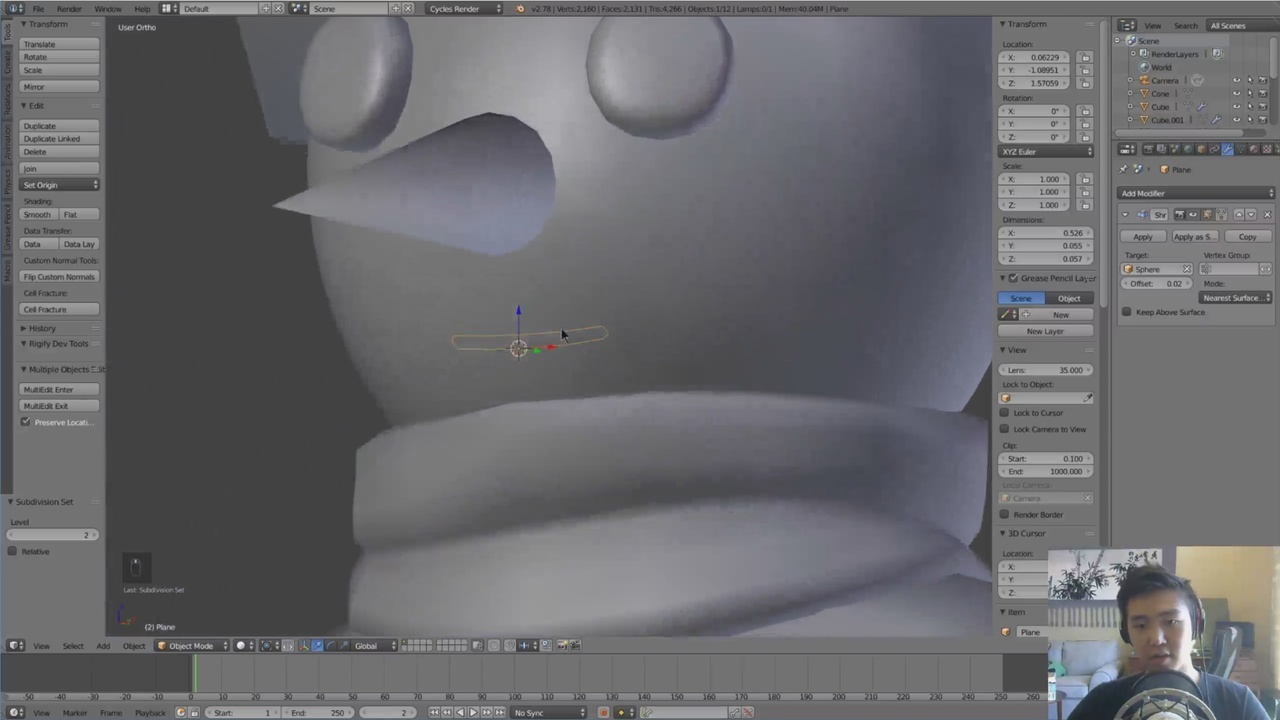Open the Modifiers tab wrench icon
This screenshot has height=720, width=1280.
(x=1227, y=150)
